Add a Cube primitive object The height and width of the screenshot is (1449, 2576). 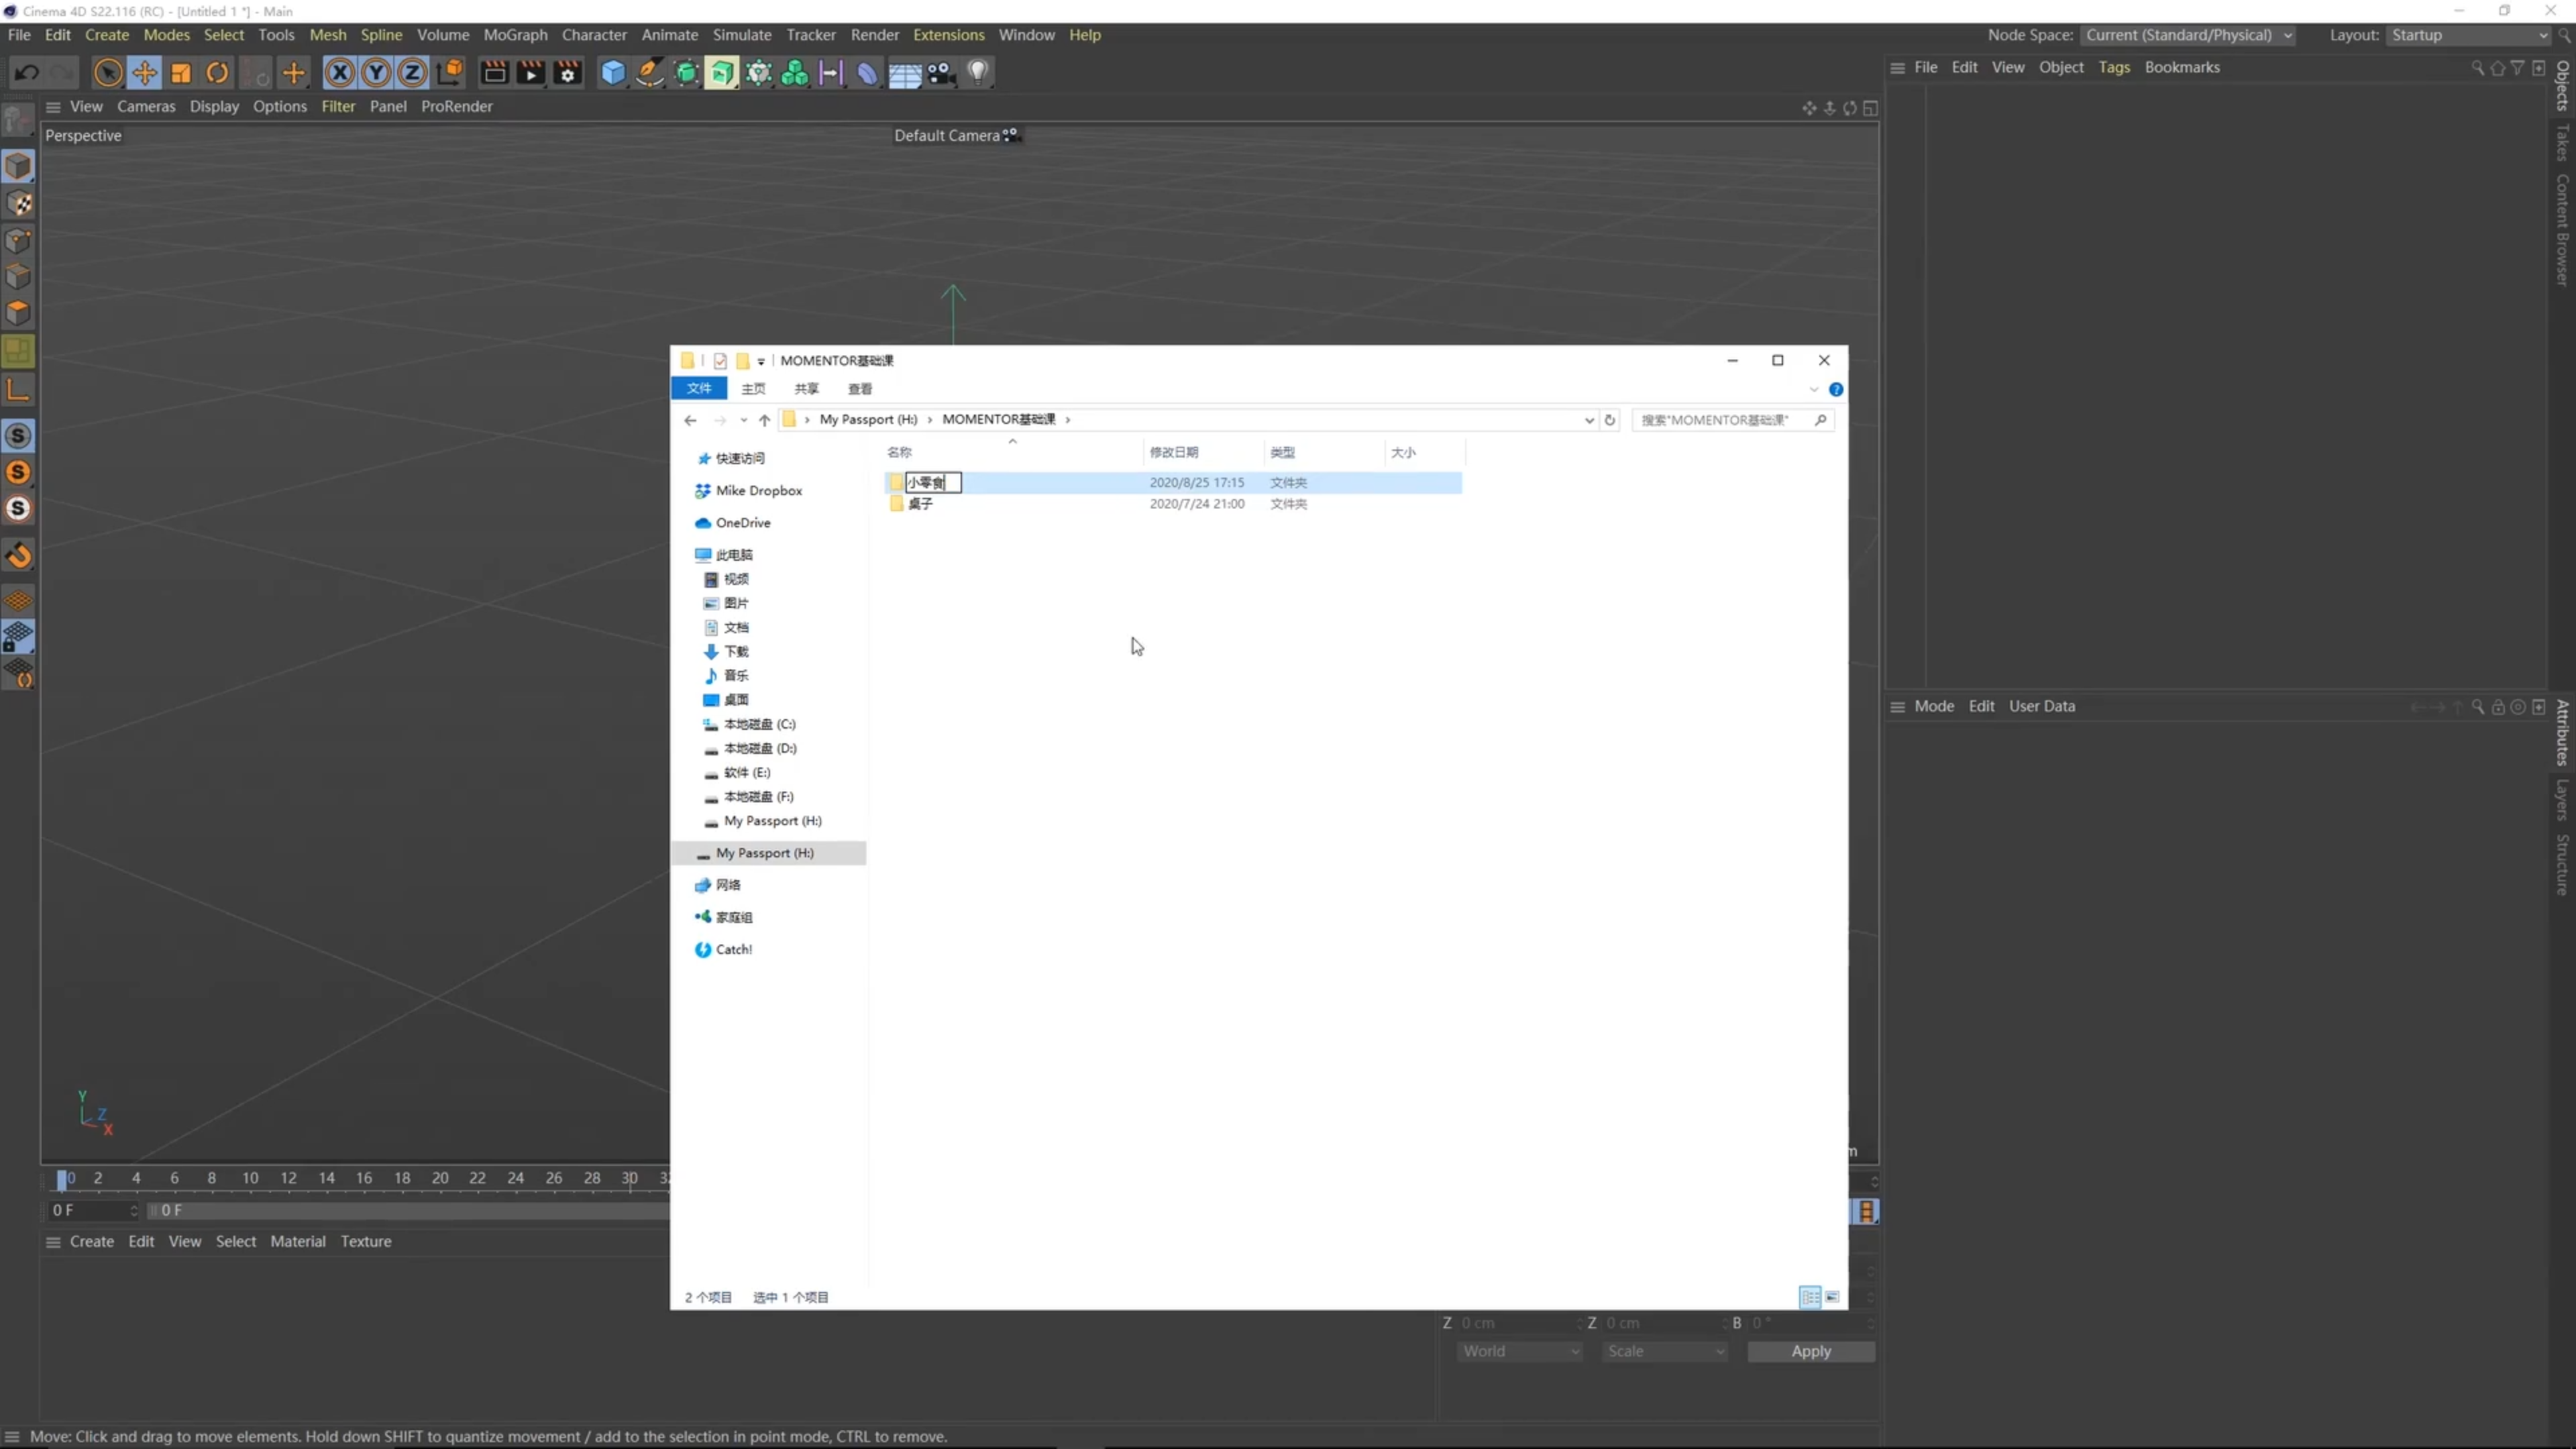point(613,72)
